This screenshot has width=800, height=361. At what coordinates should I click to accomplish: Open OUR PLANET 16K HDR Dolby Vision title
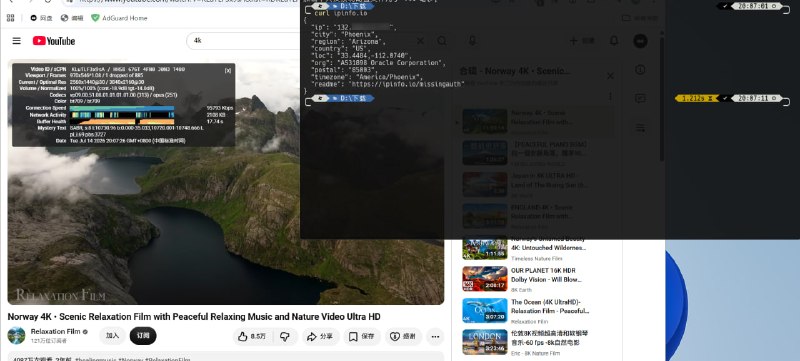pyautogui.click(x=546, y=275)
